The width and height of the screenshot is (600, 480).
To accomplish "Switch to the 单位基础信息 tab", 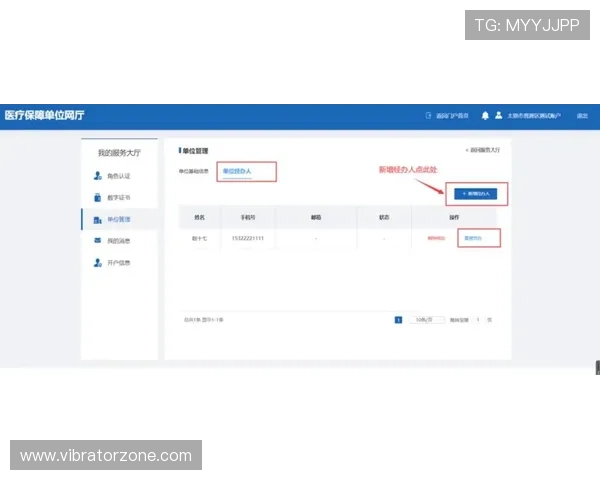I will tap(194, 172).
